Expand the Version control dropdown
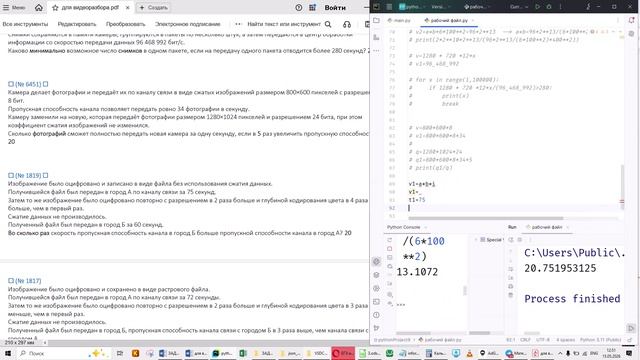The image size is (640, 360). [441, 7]
